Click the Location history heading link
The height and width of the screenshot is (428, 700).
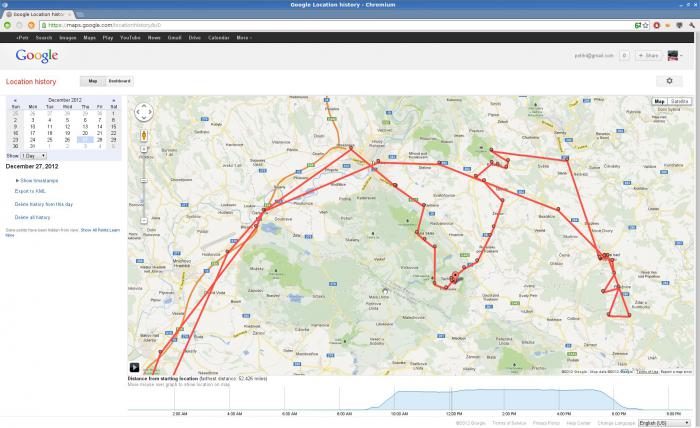point(31,82)
